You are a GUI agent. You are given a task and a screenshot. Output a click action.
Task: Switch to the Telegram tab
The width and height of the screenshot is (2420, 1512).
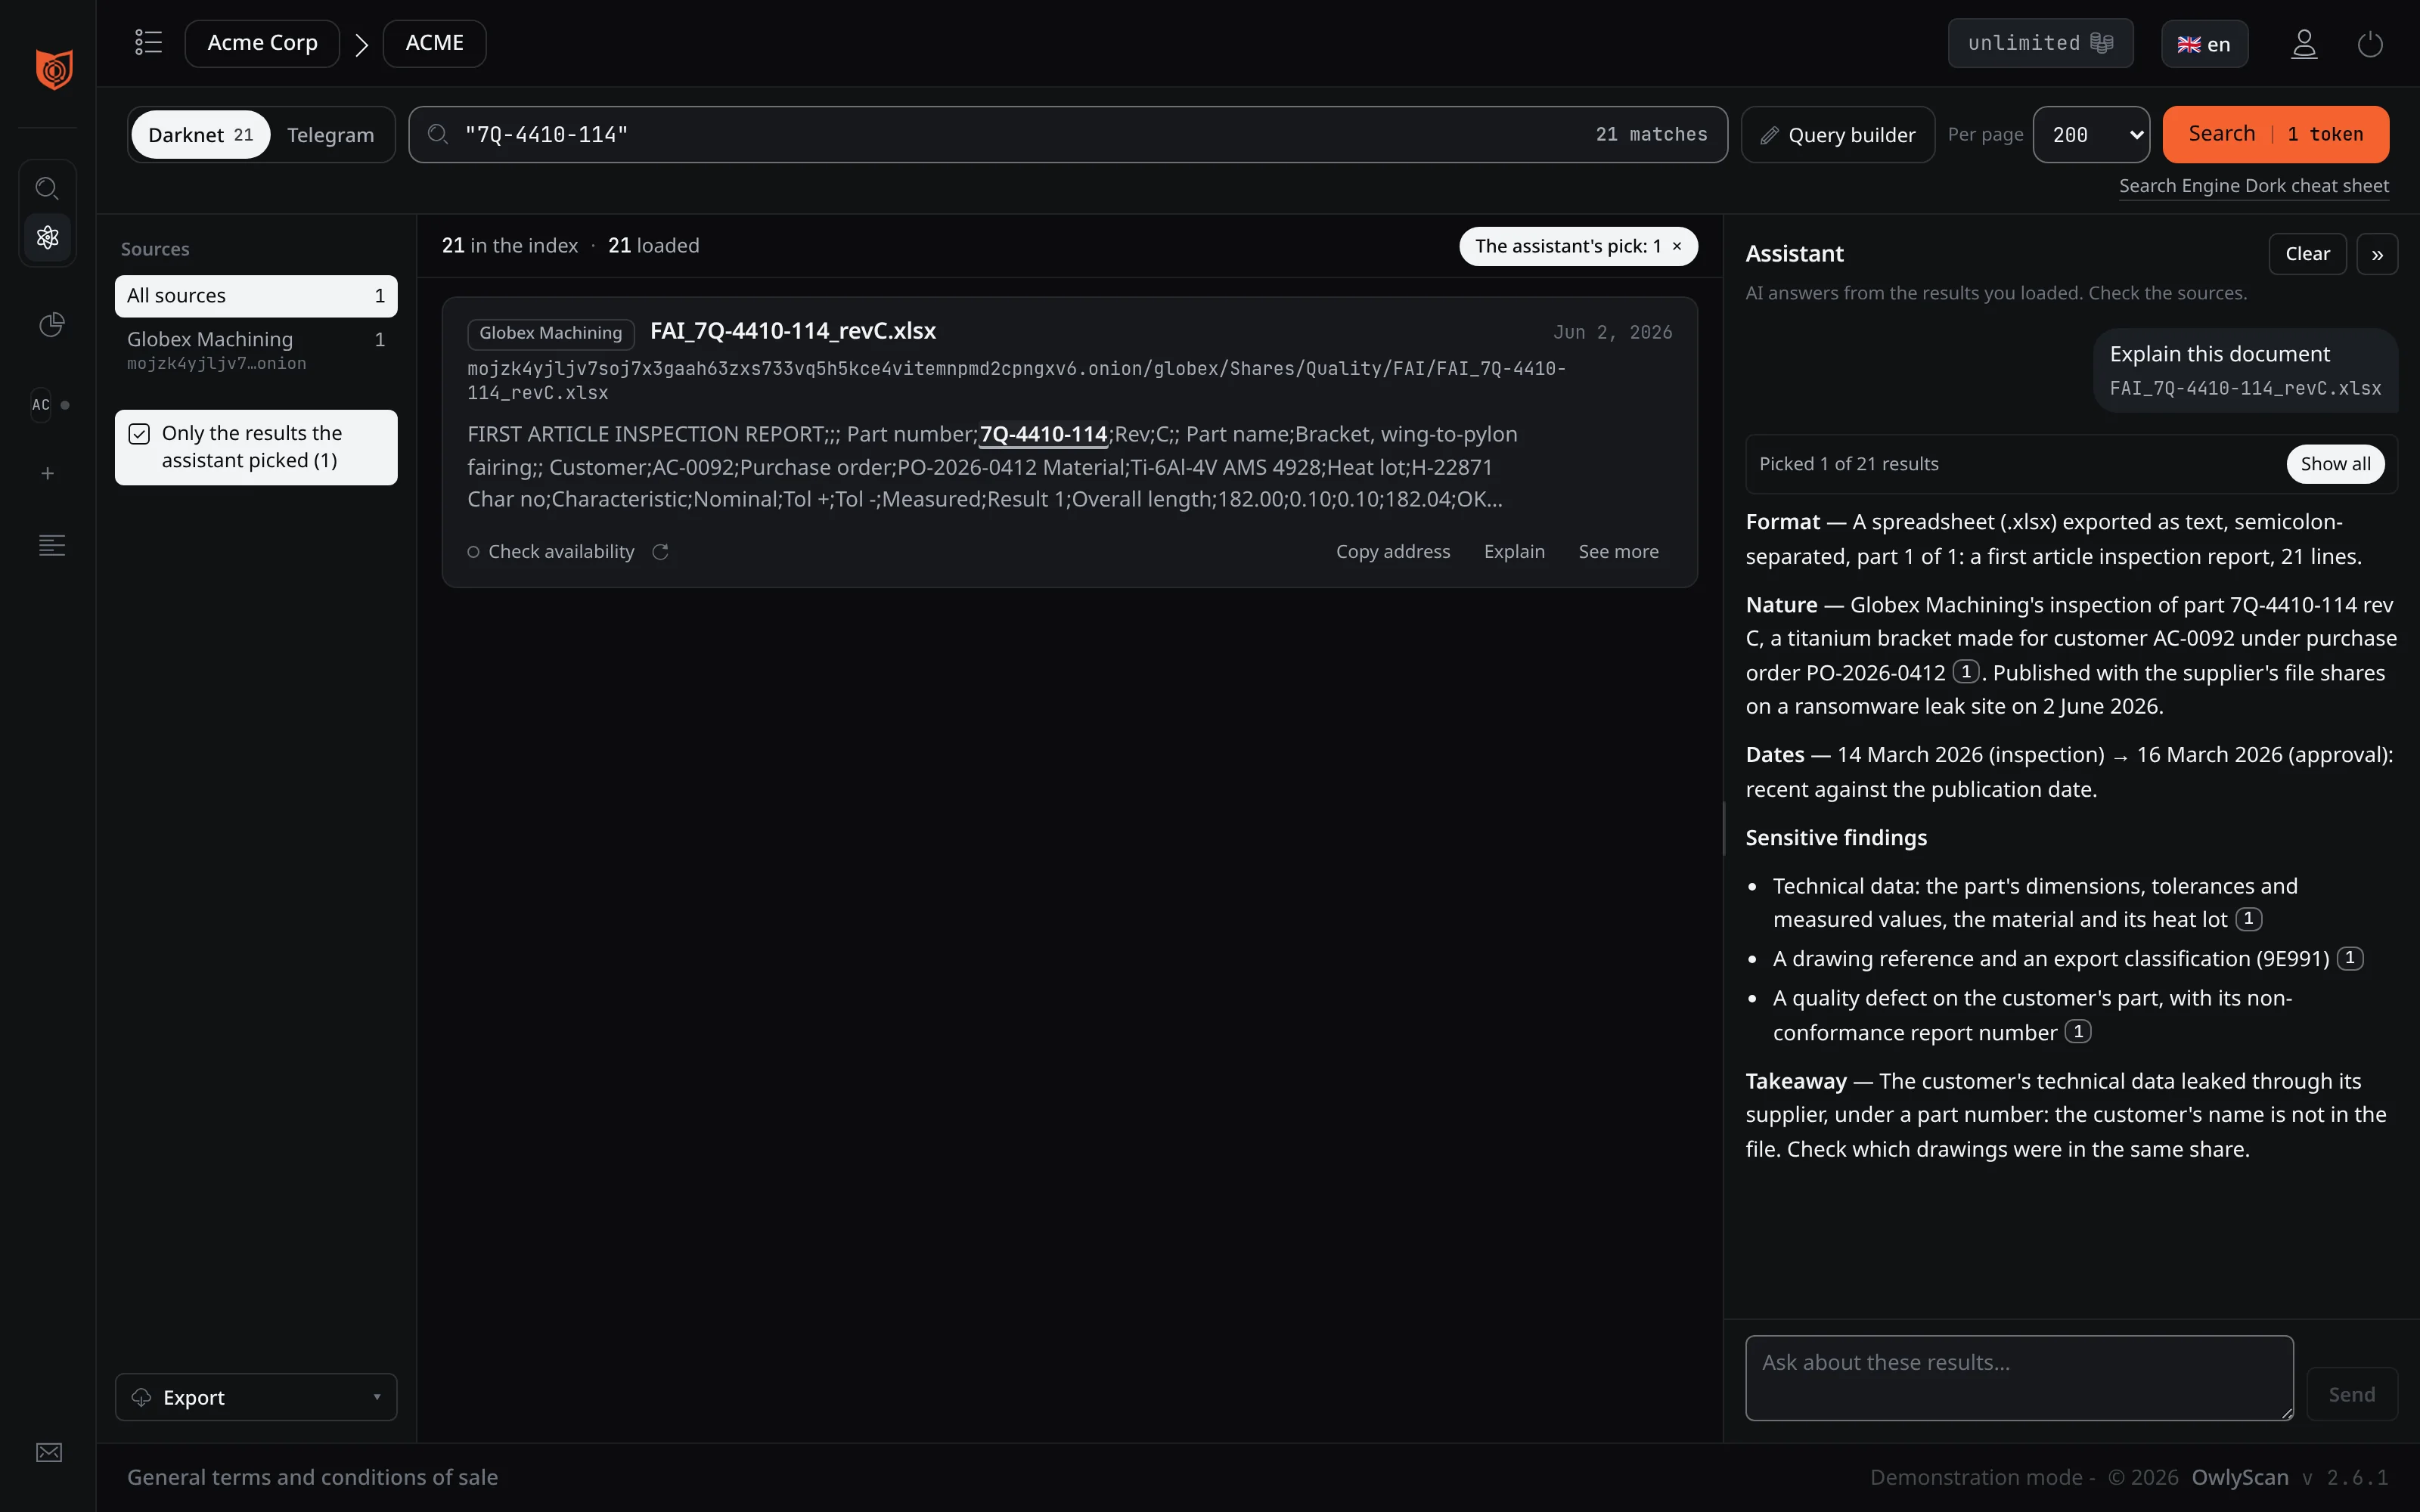pyautogui.click(x=330, y=135)
